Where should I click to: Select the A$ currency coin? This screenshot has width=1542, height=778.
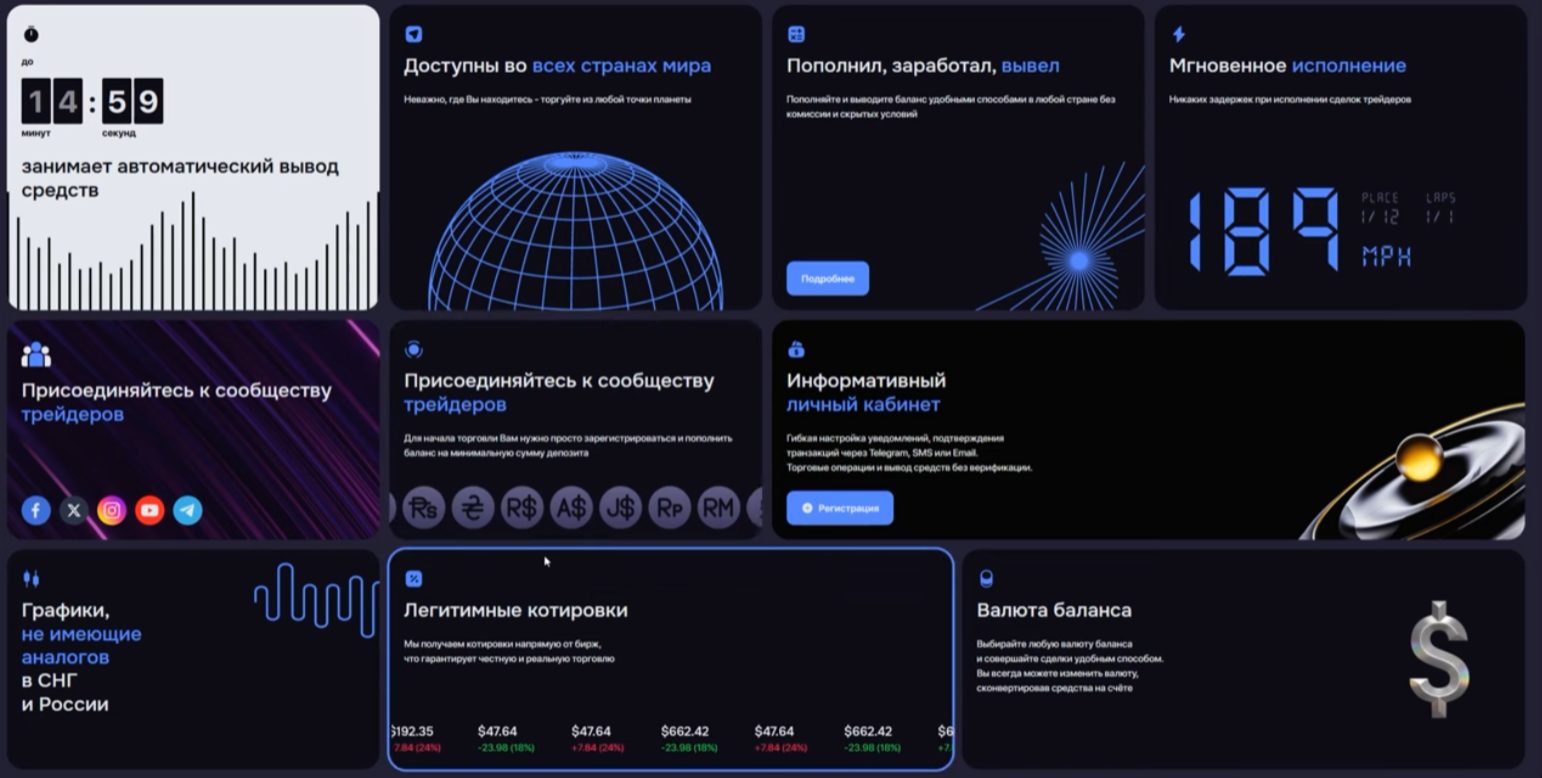[x=571, y=509]
